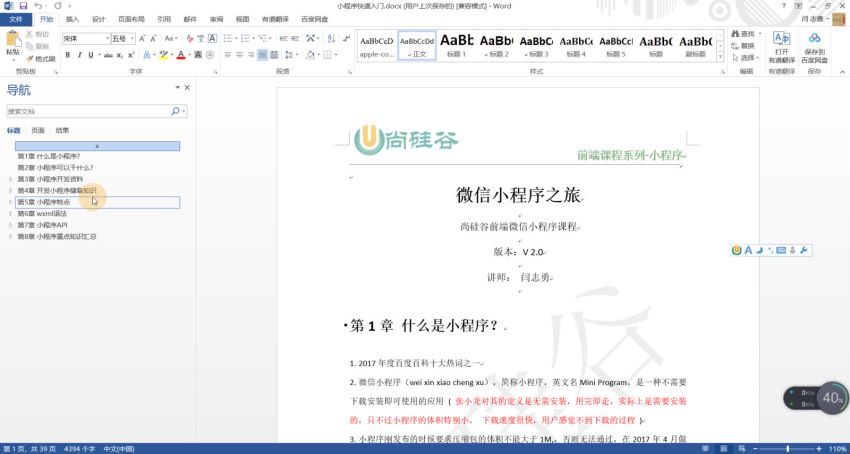Apply the yellow text highlight color
Screen dimensions: 850x454
click(164, 55)
